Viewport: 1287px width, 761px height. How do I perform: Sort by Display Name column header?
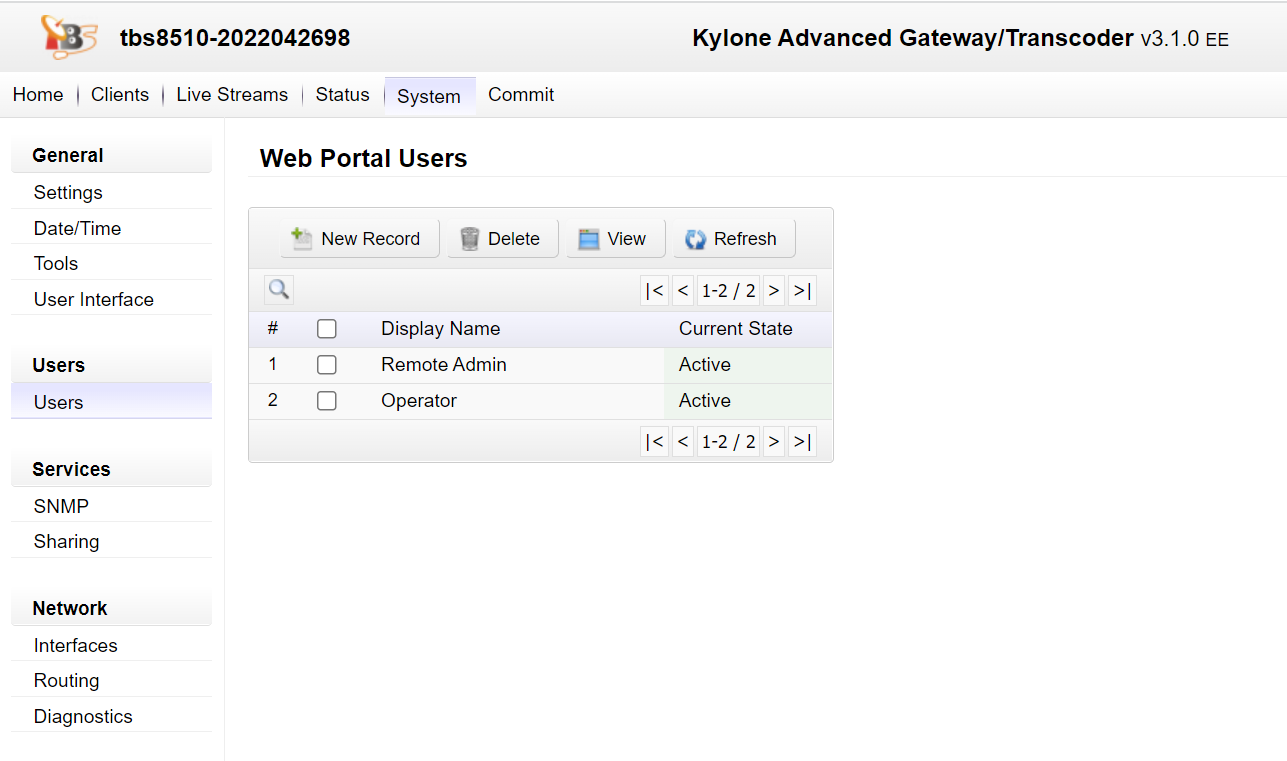tap(440, 329)
